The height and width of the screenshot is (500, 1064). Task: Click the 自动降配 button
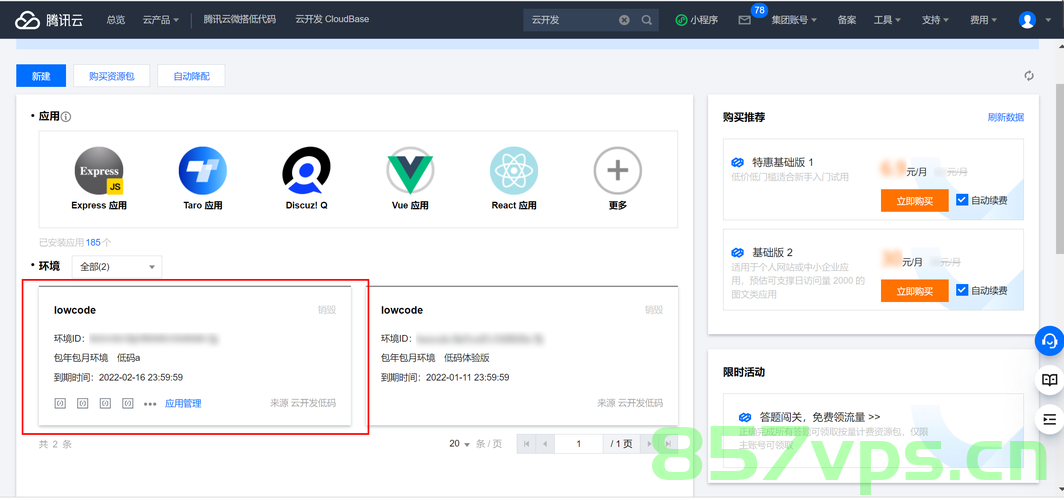click(191, 76)
